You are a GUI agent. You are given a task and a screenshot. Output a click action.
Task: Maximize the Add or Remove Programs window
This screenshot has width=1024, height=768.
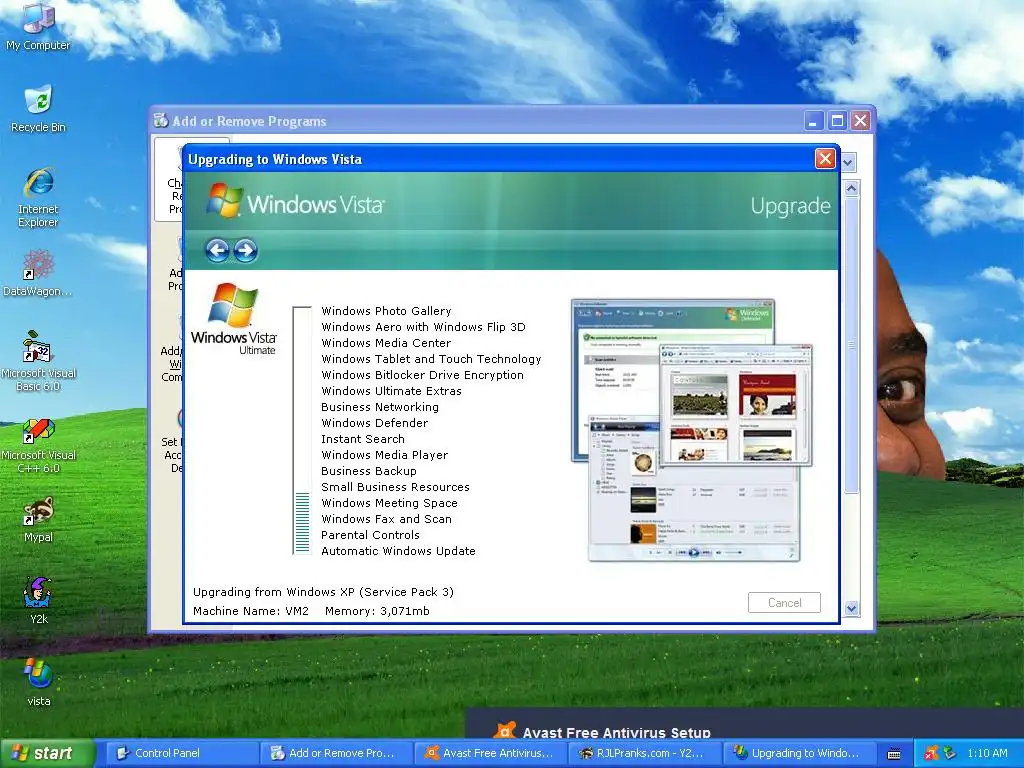click(837, 121)
